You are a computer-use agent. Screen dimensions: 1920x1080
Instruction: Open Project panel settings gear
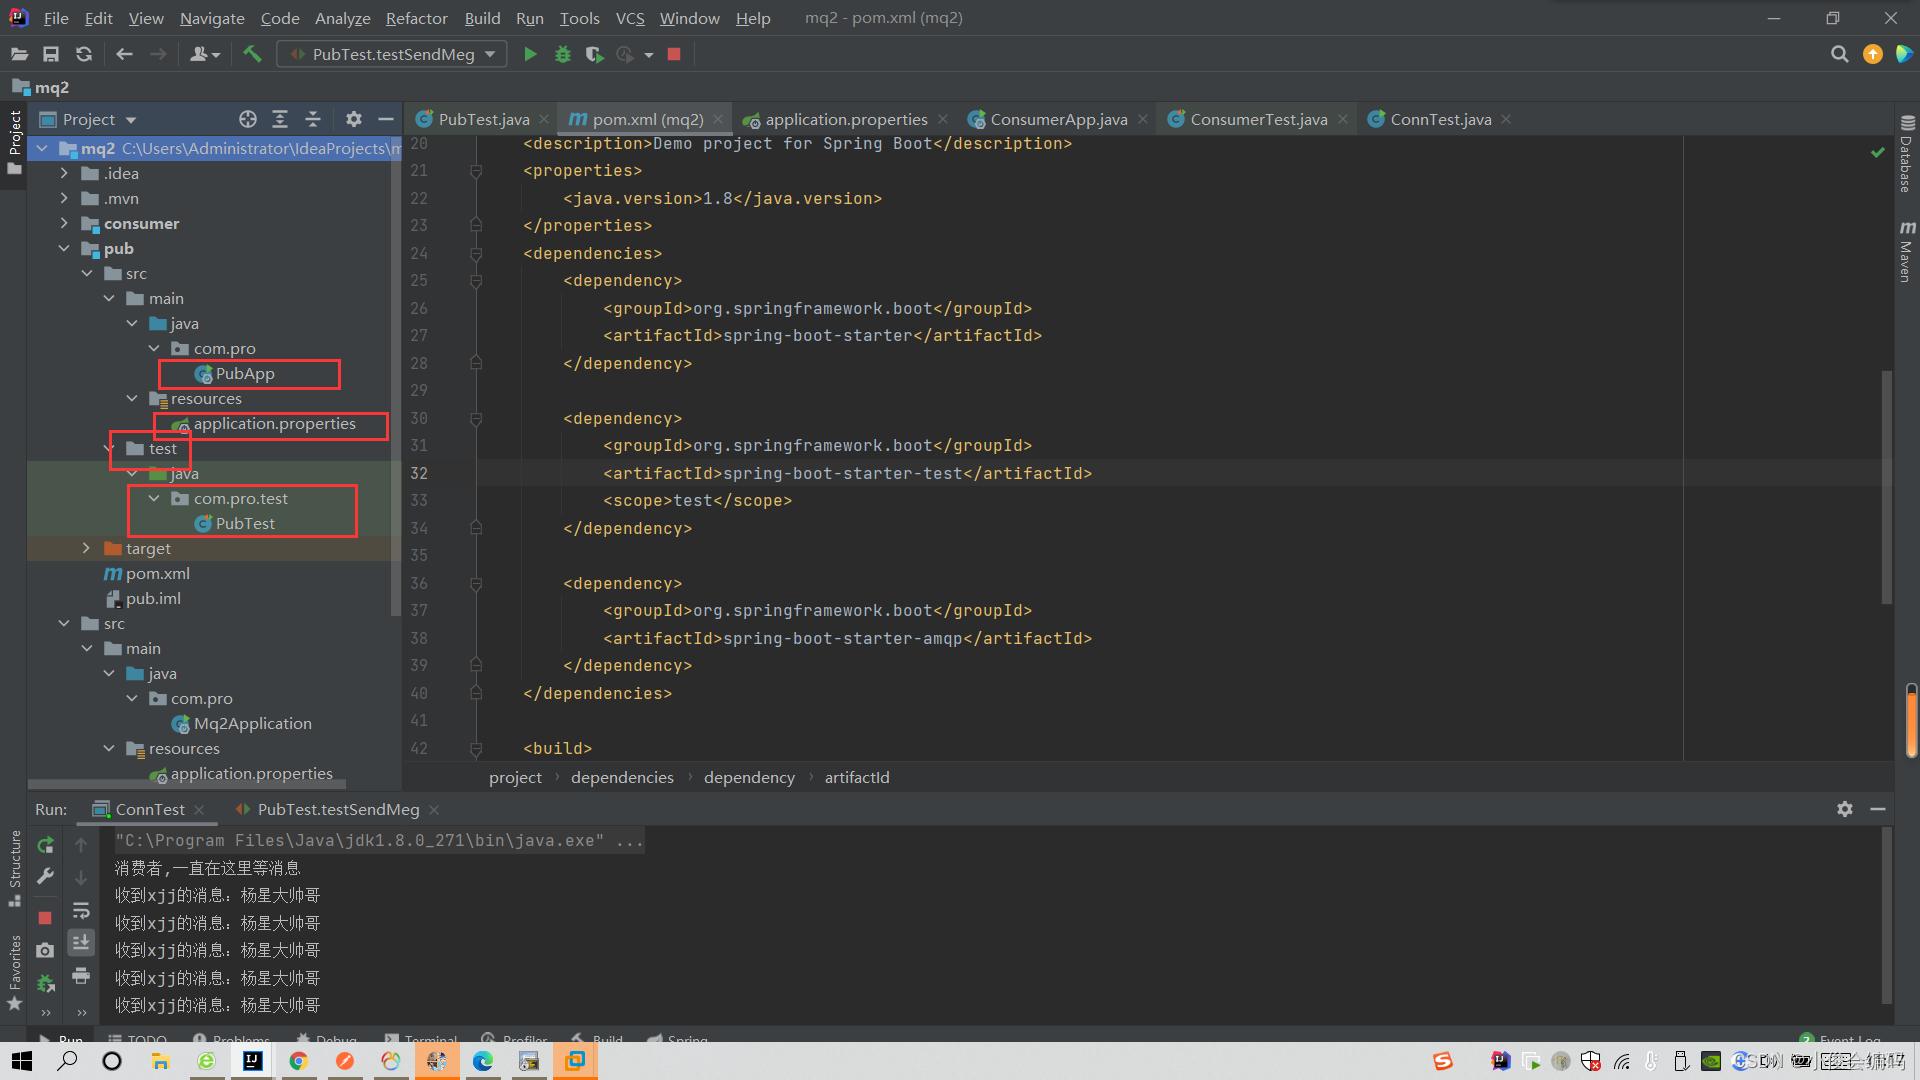click(353, 119)
